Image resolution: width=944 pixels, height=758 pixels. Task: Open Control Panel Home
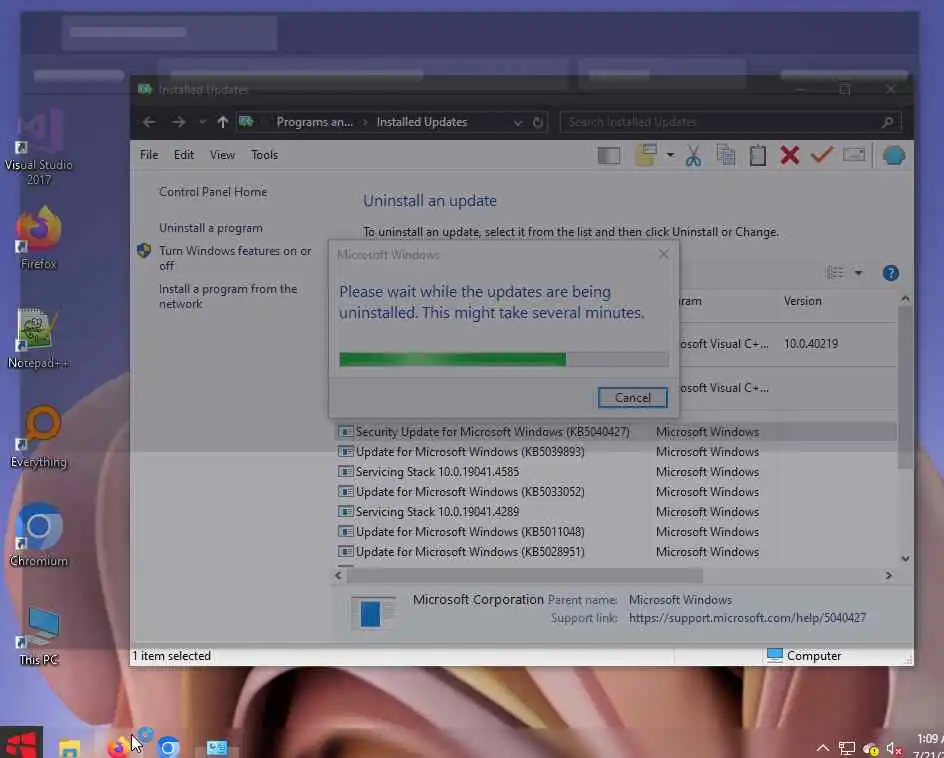click(213, 191)
